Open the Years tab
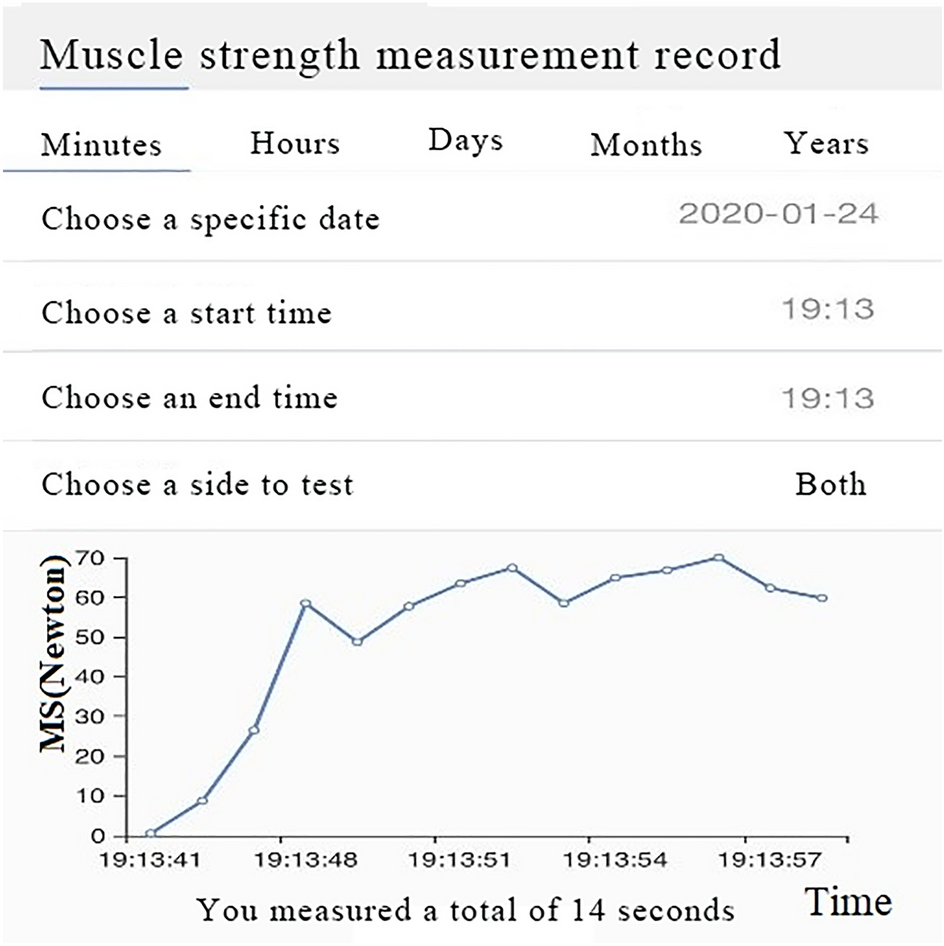Viewport: 944px width, 946px height. (x=827, y=144)
